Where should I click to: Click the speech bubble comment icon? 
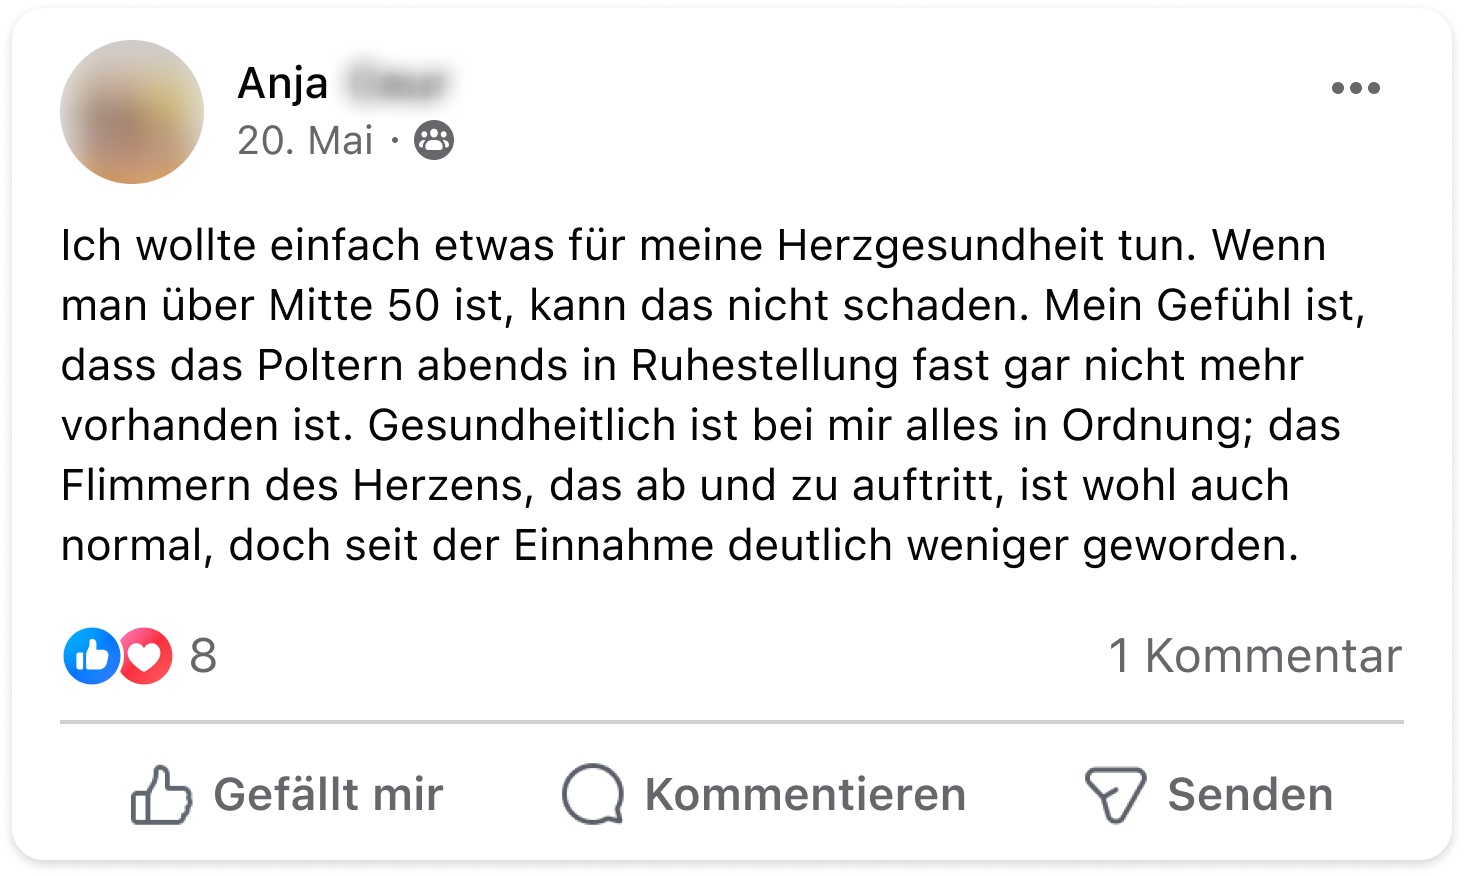(x=592, y=795)
